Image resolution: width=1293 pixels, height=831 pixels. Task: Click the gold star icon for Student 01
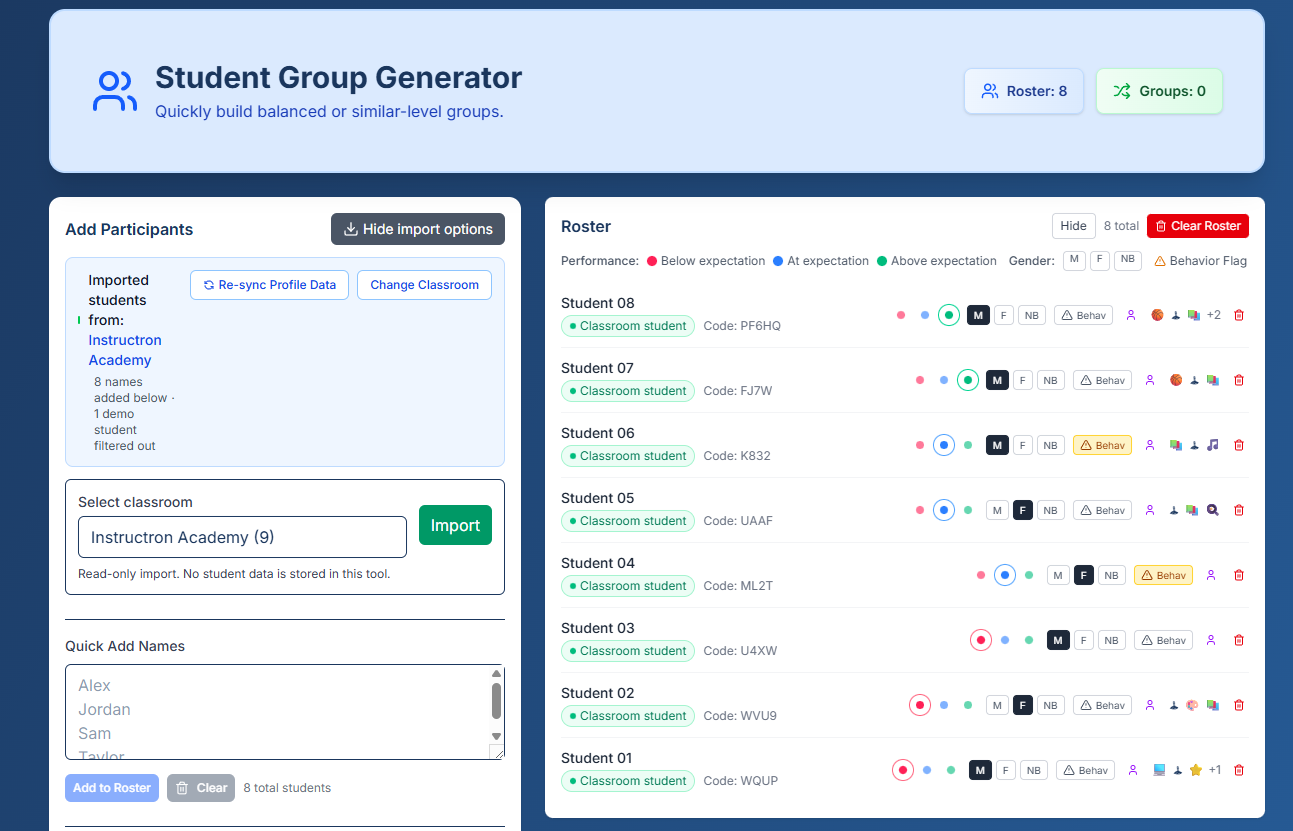tap(1195, 770)
